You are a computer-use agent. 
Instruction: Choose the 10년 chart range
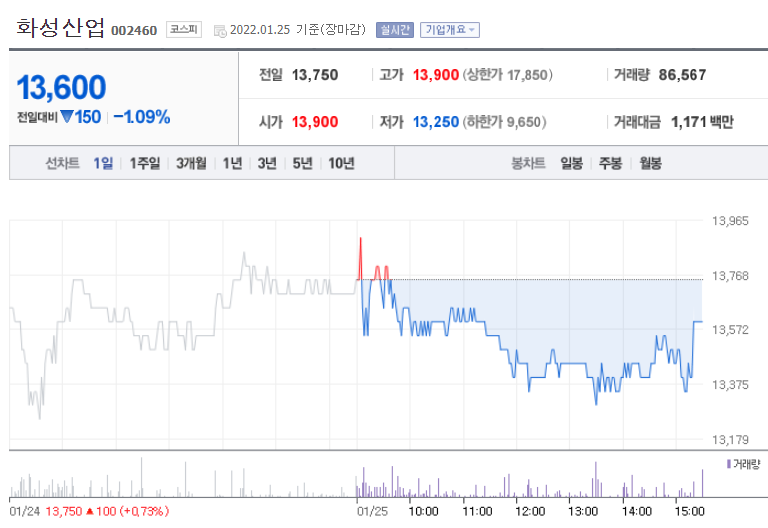[x=341, y=163]
